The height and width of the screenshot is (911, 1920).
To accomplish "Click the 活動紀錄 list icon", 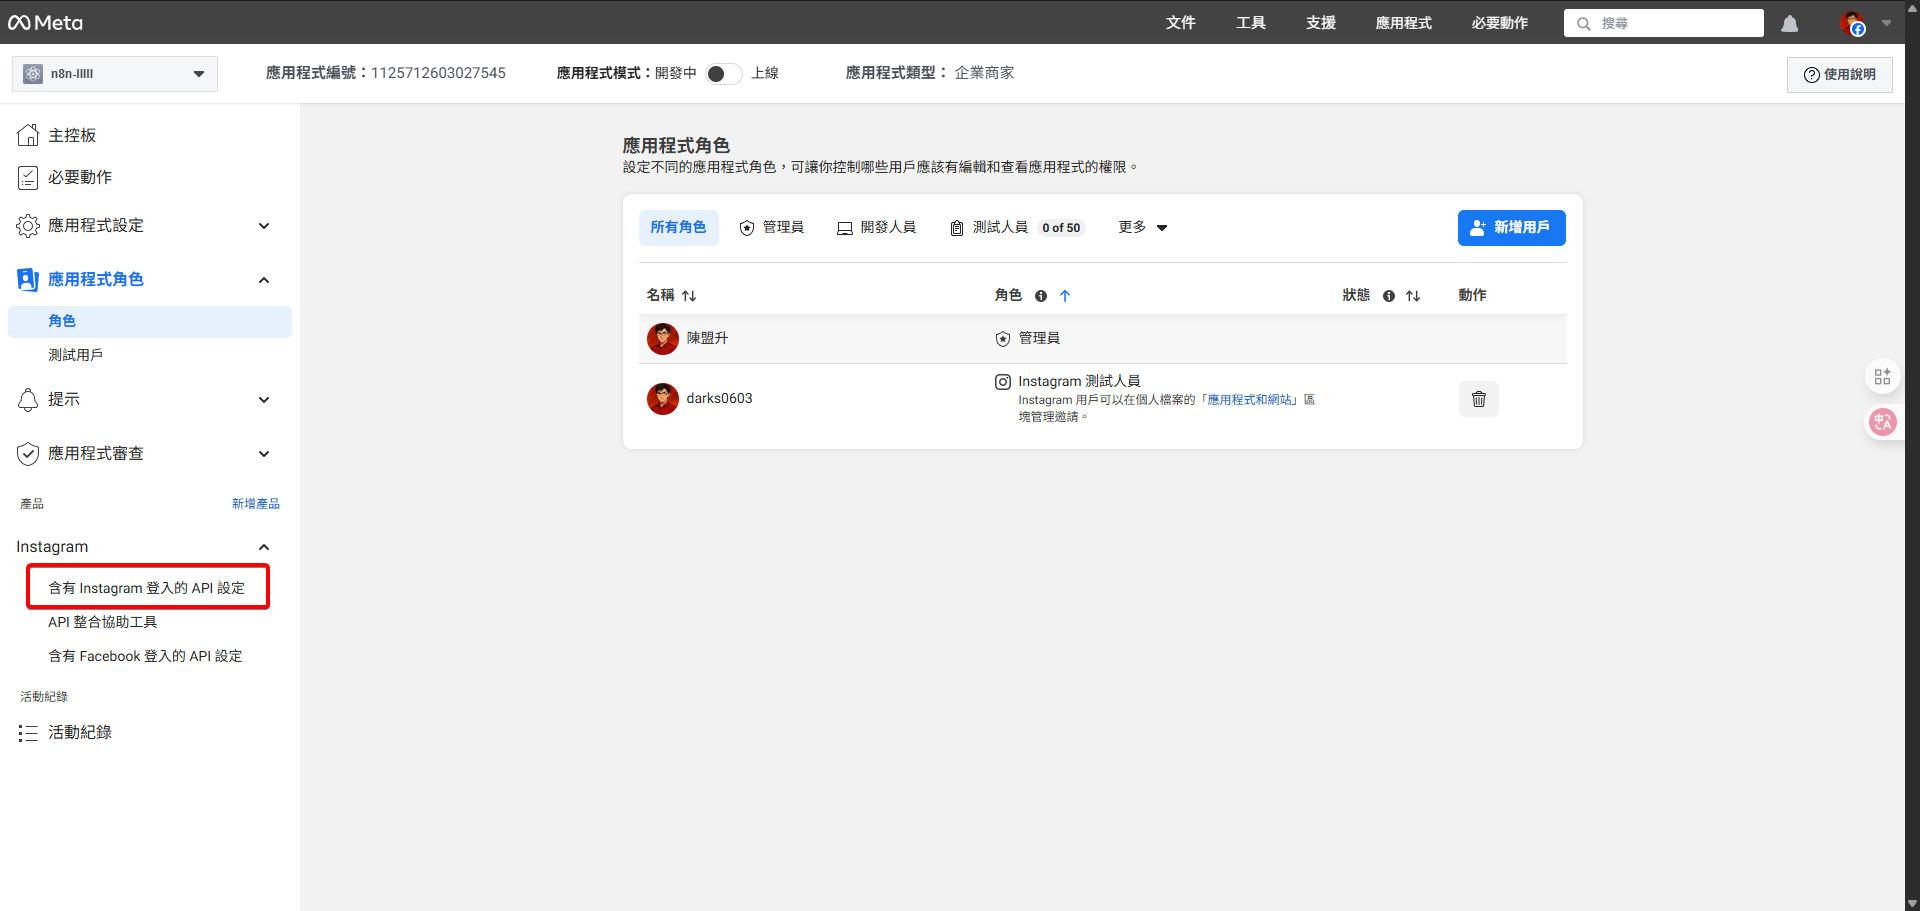I will 28,732.
